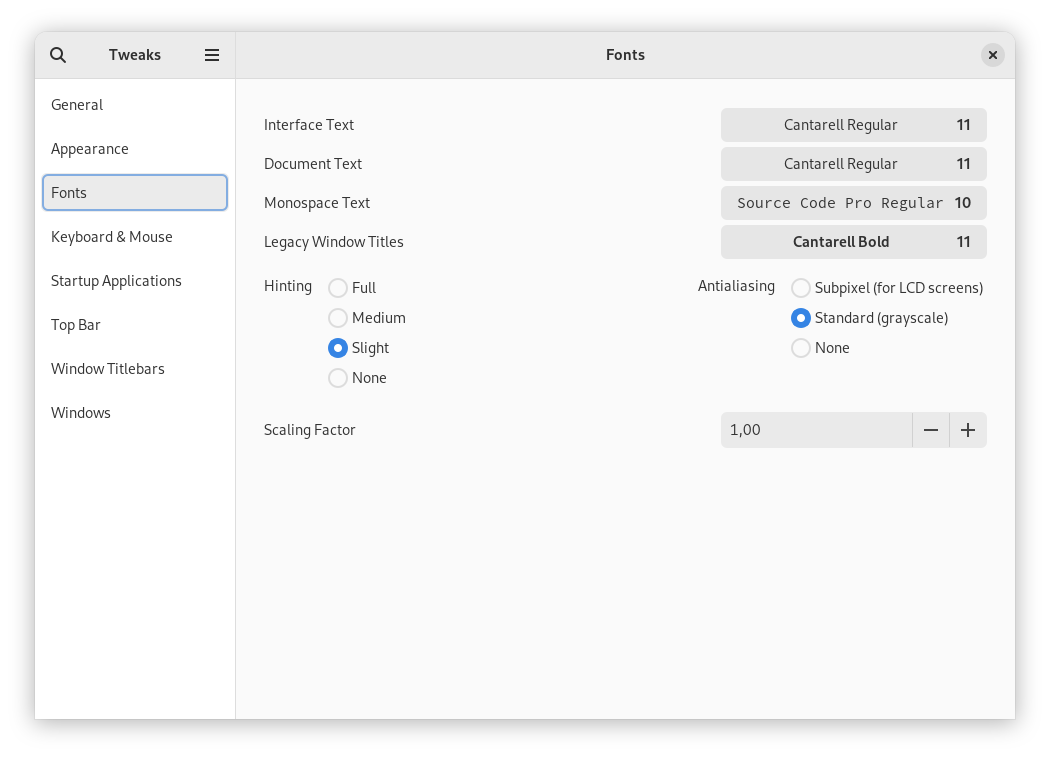Click the Tweaks title in header
Viewport: 1050px width, 757px height.
coord(135,55)
